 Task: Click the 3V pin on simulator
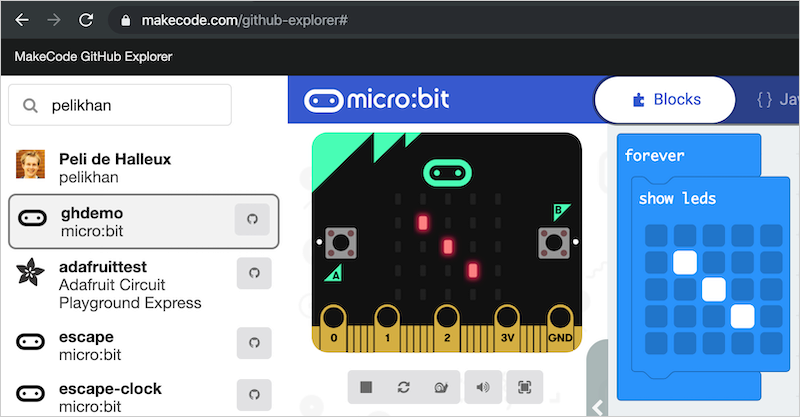pyautogui.click(x=507, y=328)
